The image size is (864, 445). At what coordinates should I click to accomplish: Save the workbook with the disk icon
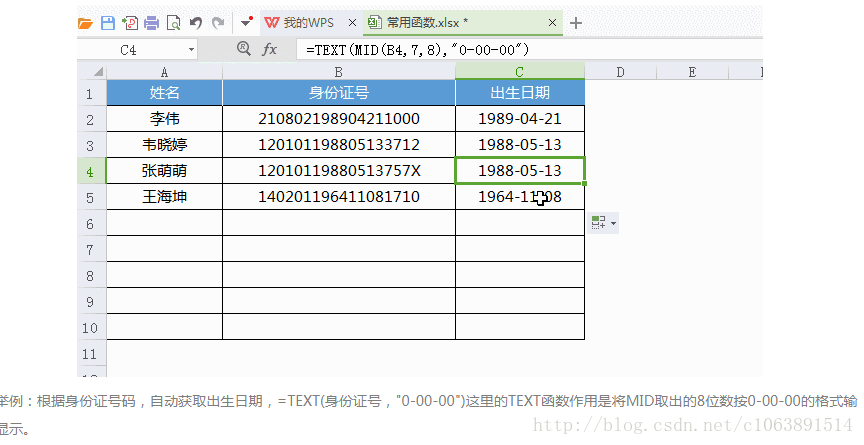(x=108, y=23)
